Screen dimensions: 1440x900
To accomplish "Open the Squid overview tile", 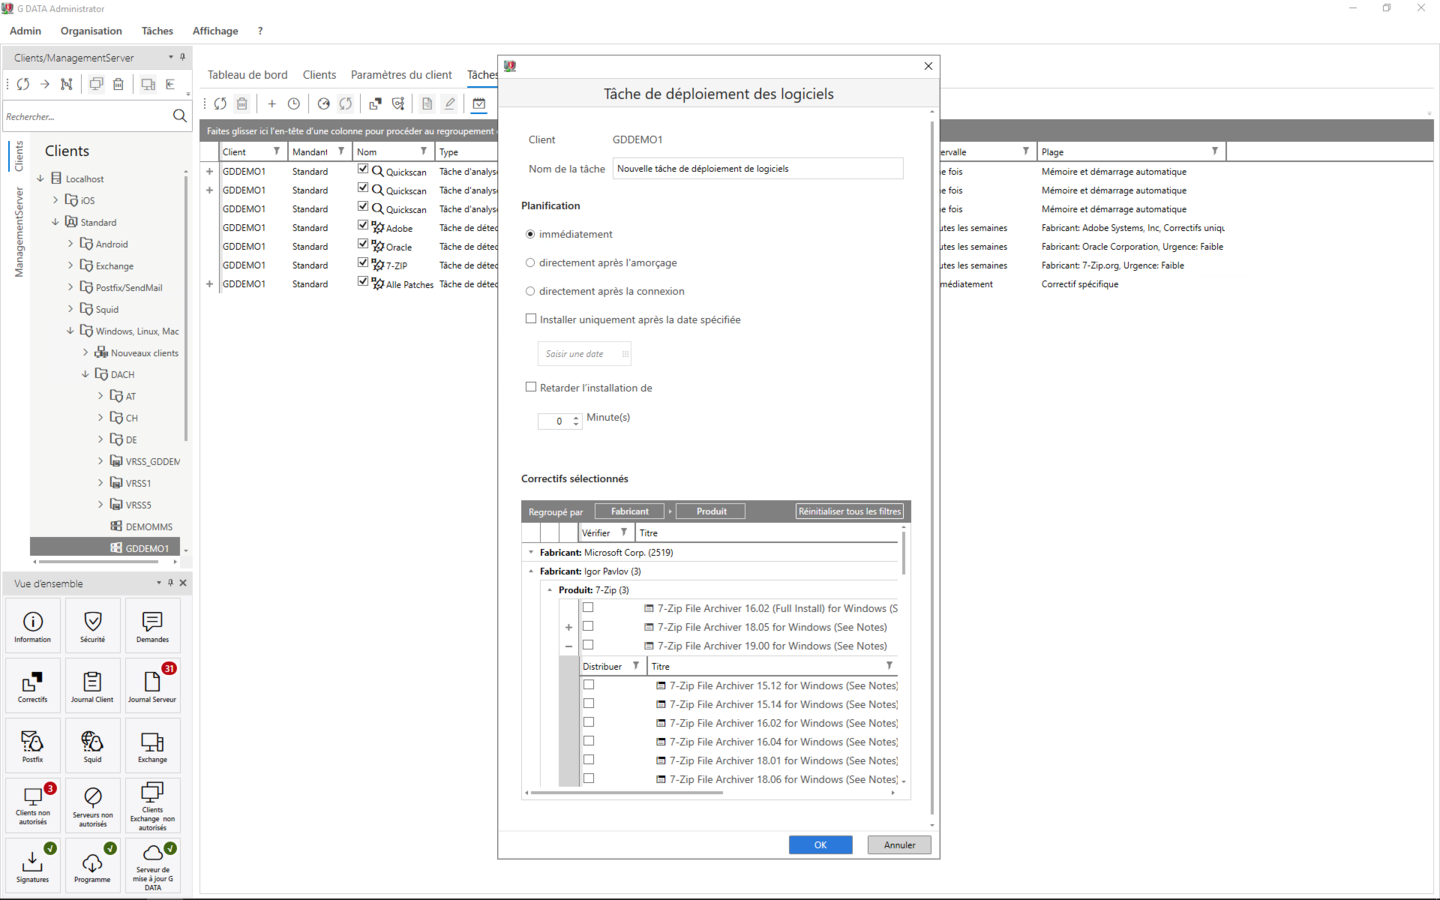I will [93, 745].
